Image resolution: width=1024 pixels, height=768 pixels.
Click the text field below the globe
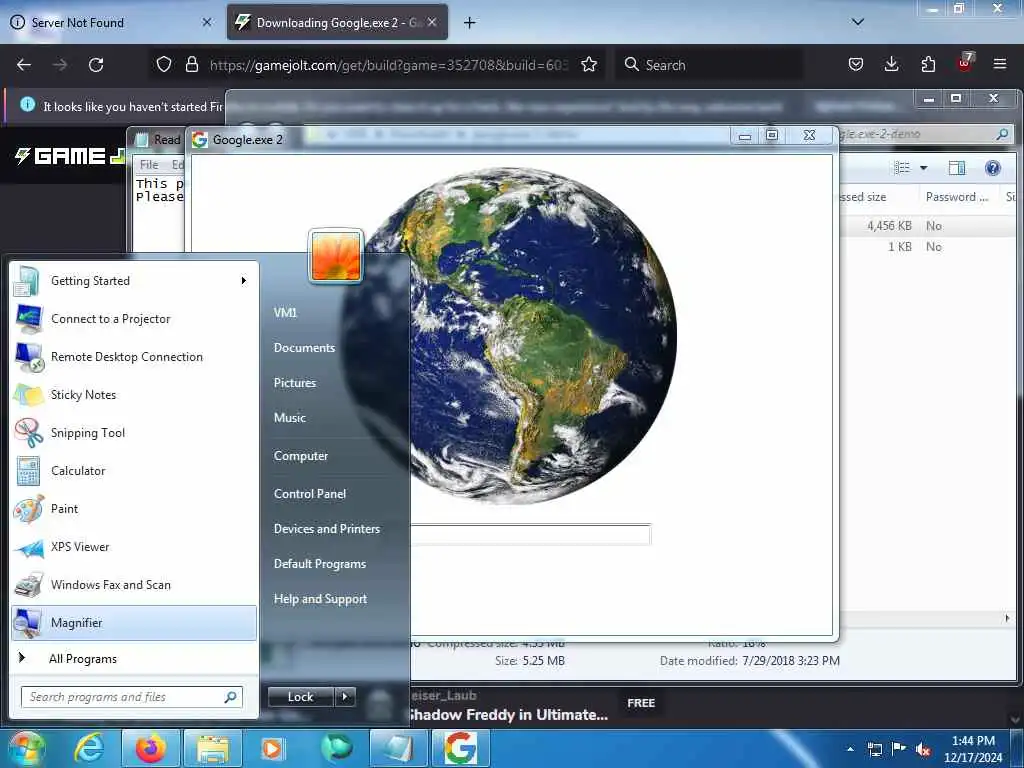tap(530, 534)
